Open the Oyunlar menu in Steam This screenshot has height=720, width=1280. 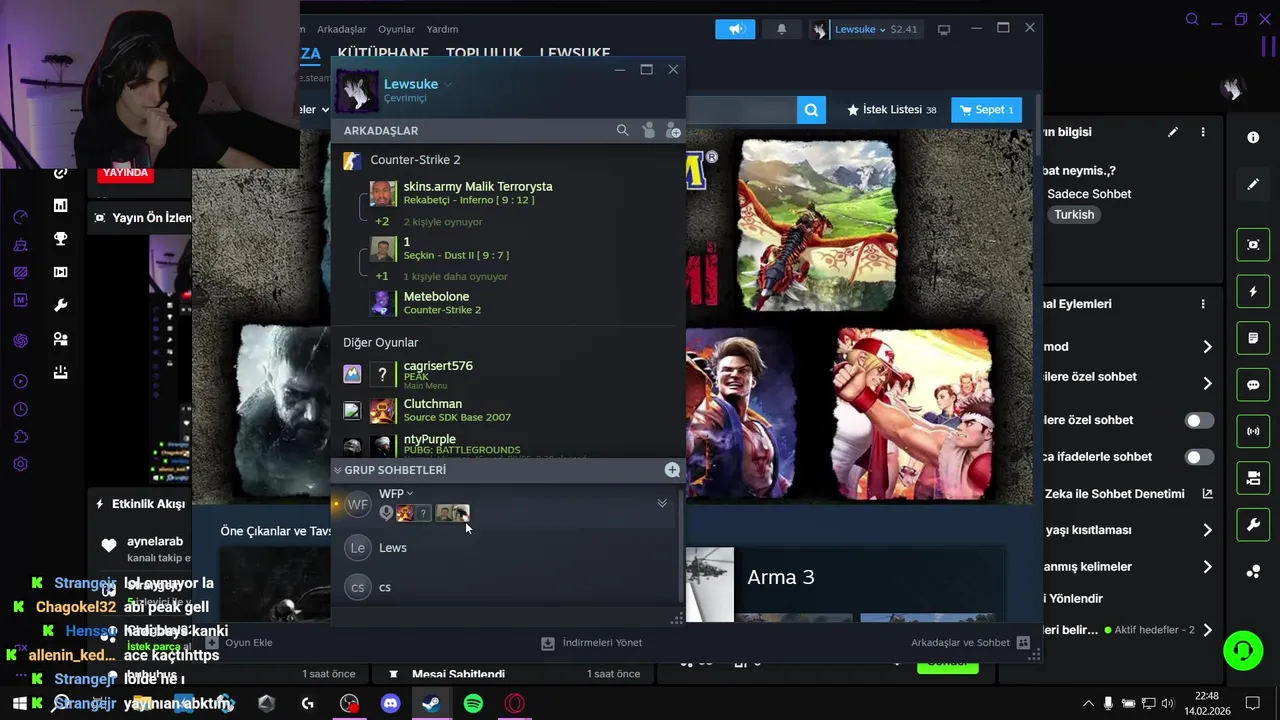(x=396, y=29)
